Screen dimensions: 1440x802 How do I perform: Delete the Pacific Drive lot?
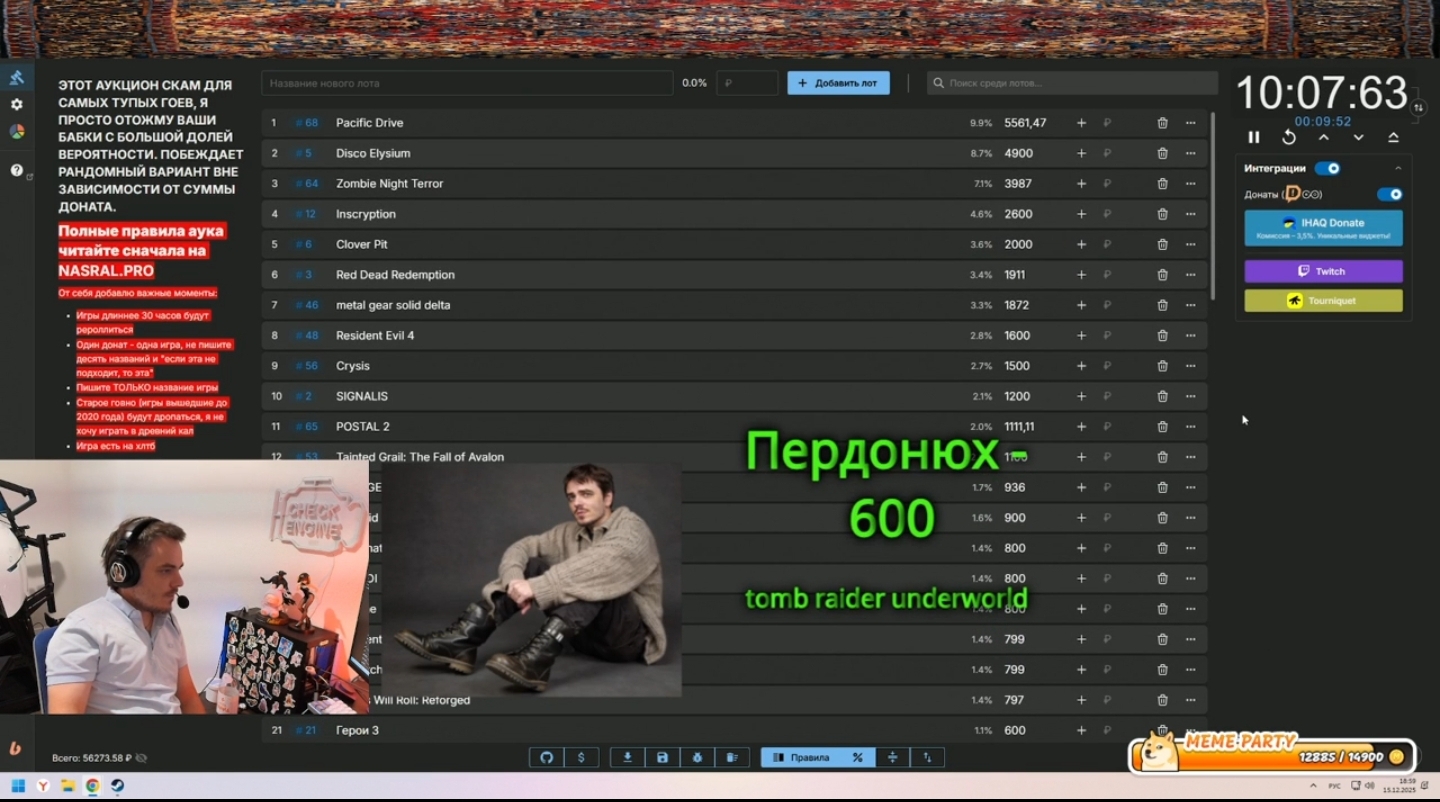click(x=1162, y=123)
